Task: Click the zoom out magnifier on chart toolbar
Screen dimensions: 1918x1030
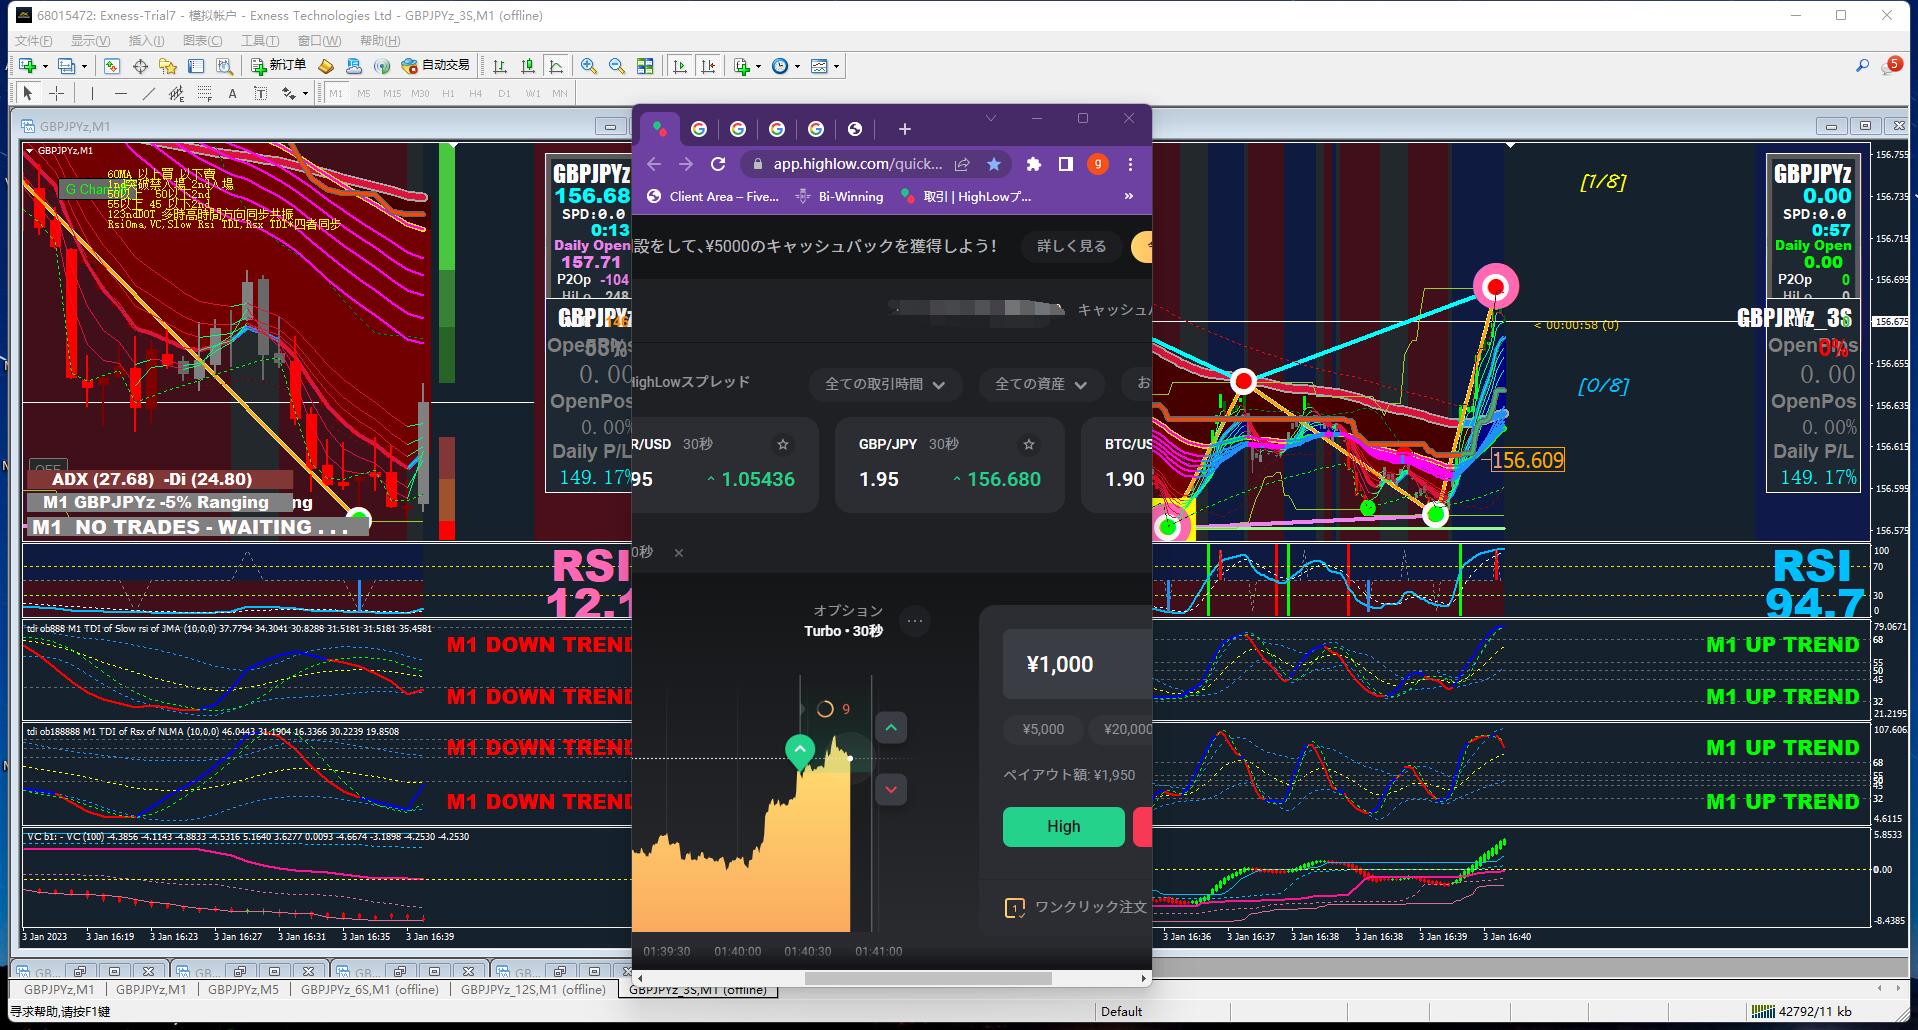Action: coord(617,66)
